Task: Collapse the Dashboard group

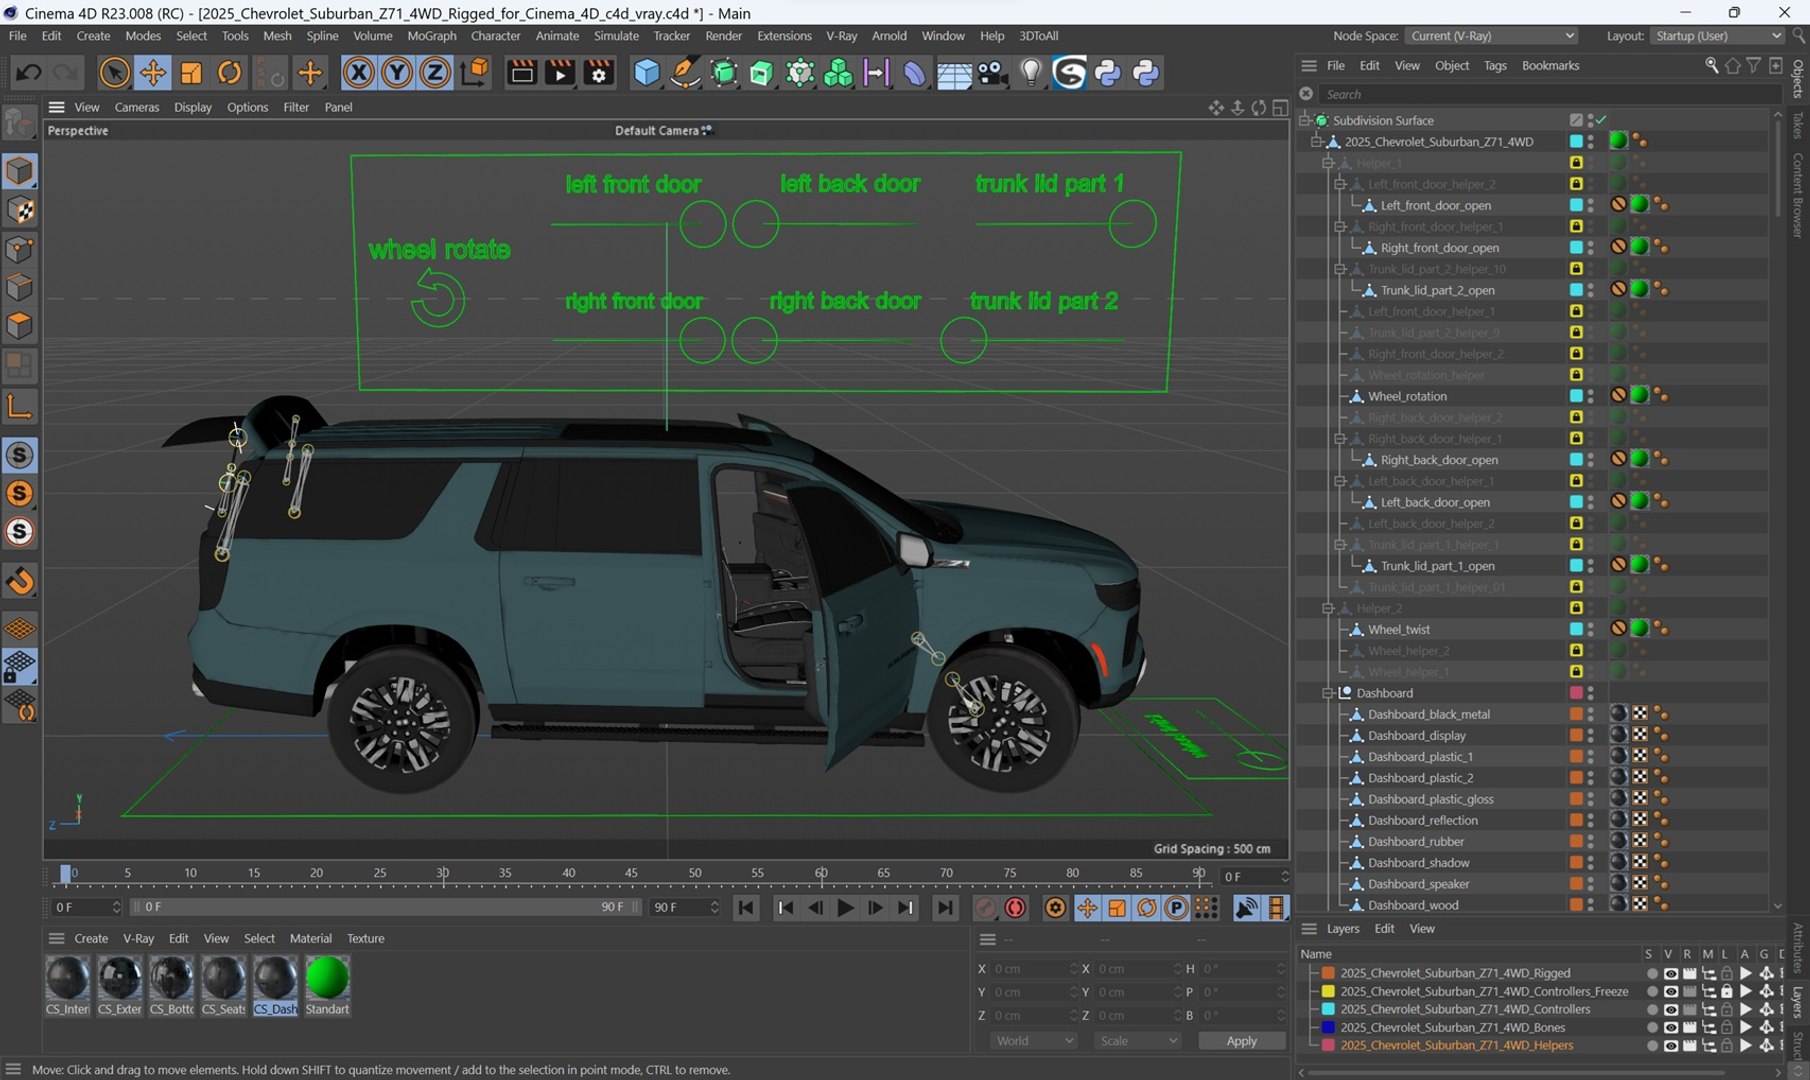Action: [1328, 693]
